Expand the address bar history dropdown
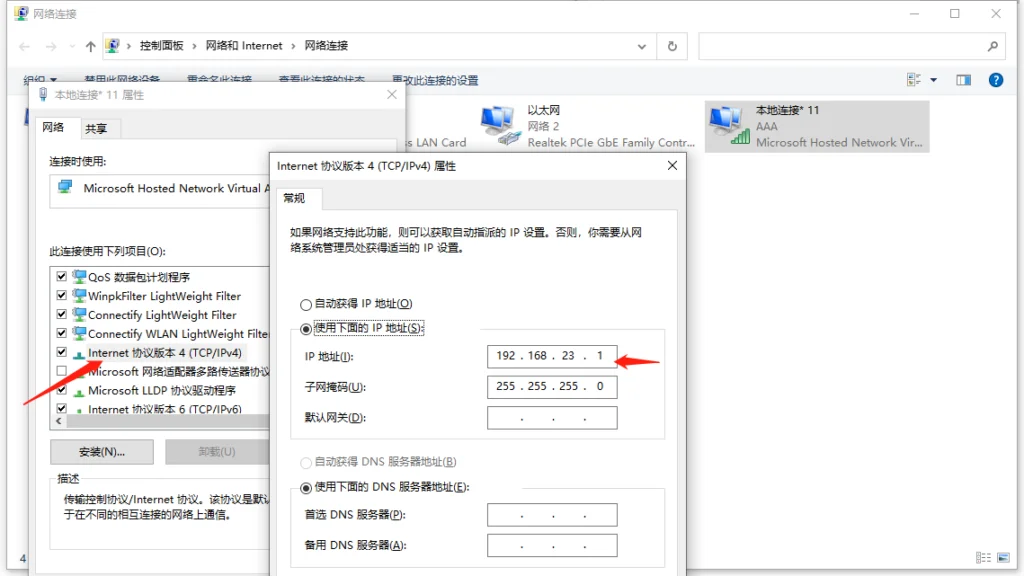1024x576 pixels. click(643, 46)
